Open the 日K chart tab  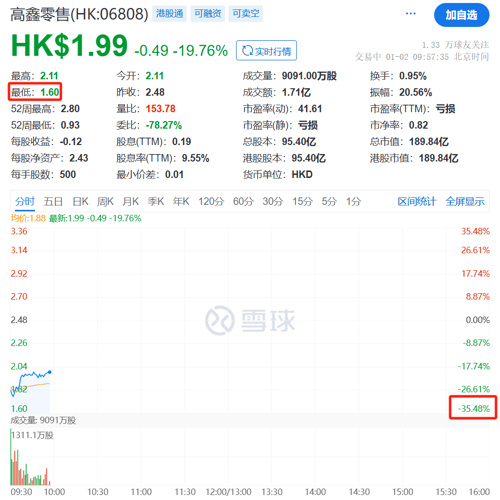80,201
